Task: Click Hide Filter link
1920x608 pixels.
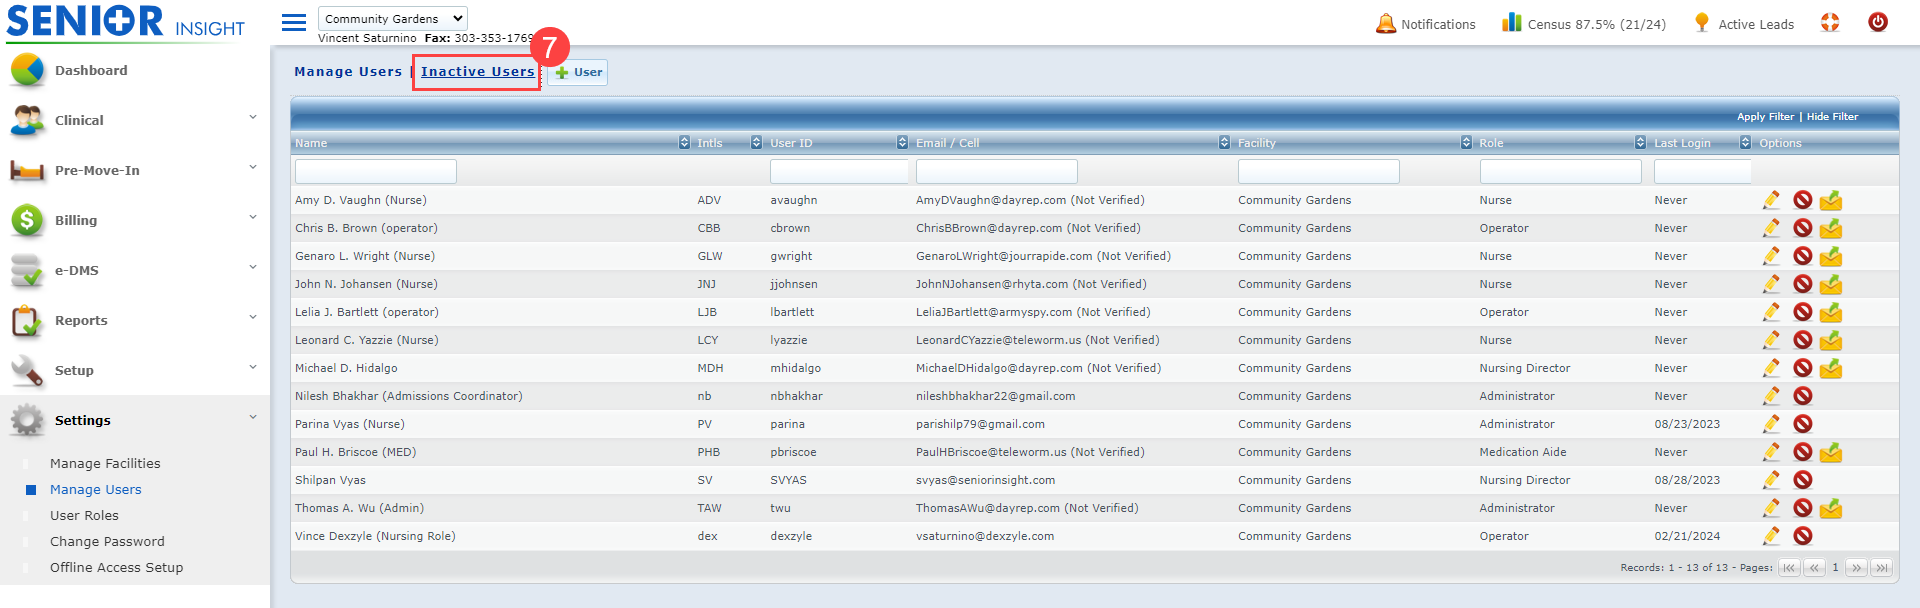Action: coord(1832,116)
